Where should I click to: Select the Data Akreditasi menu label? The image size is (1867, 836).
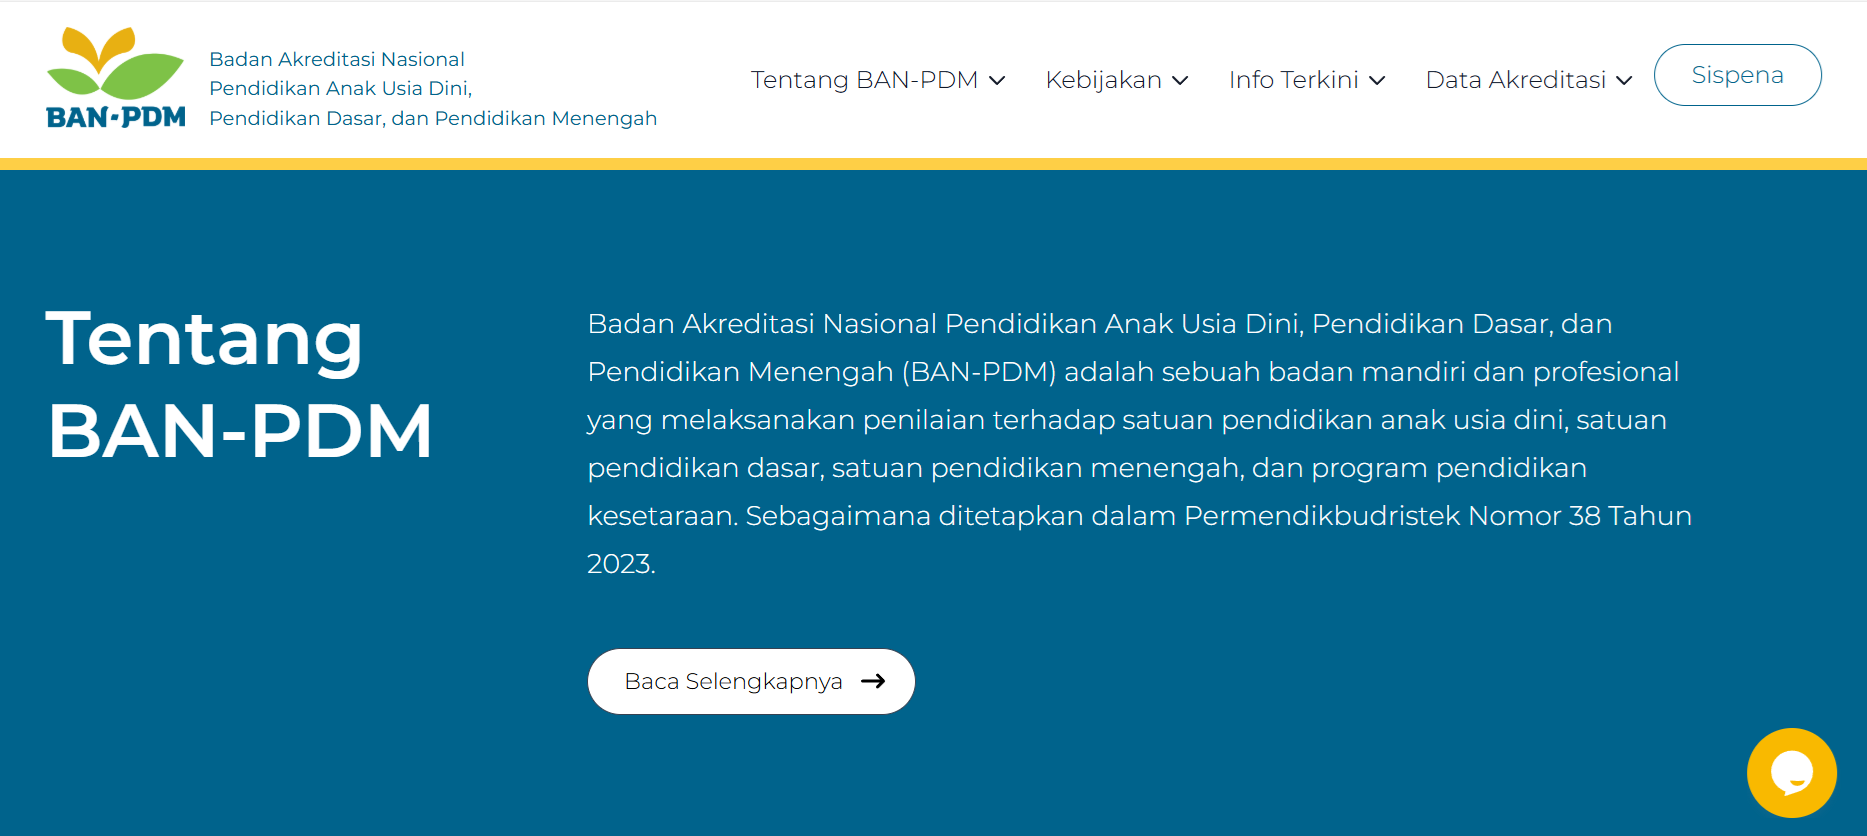click(1515, 80)
